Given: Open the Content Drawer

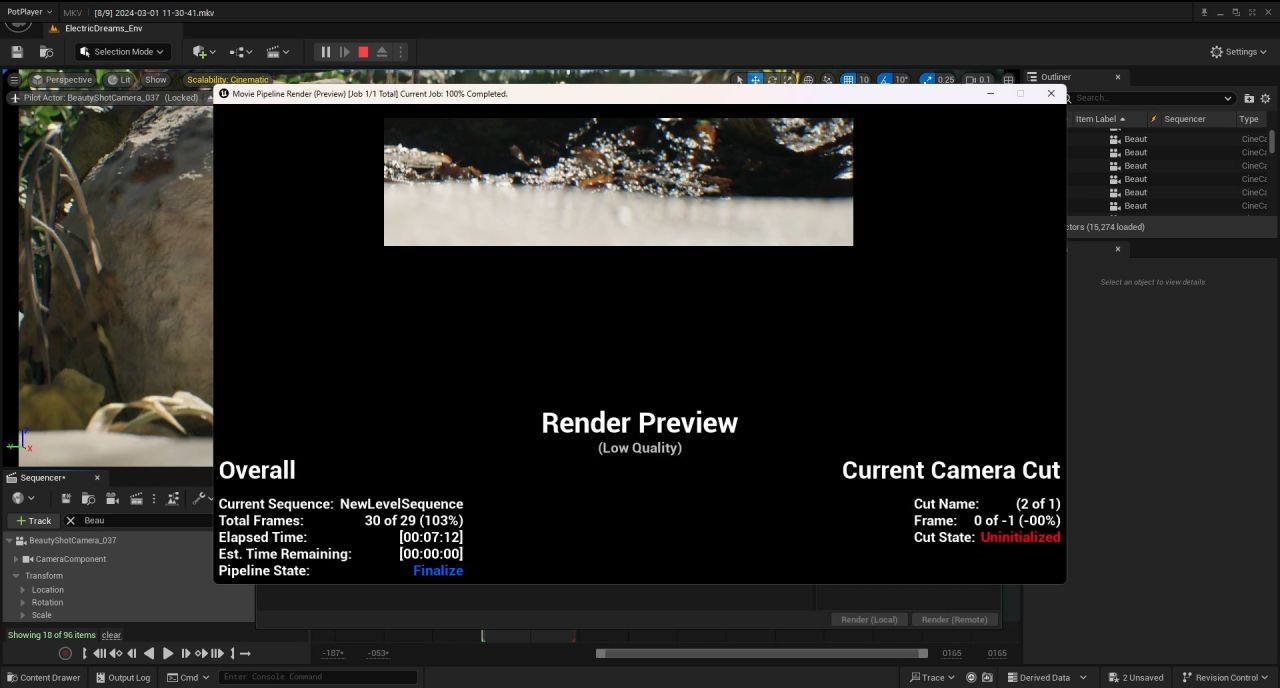Looking at the screenshot, I should tap(43, 677).
